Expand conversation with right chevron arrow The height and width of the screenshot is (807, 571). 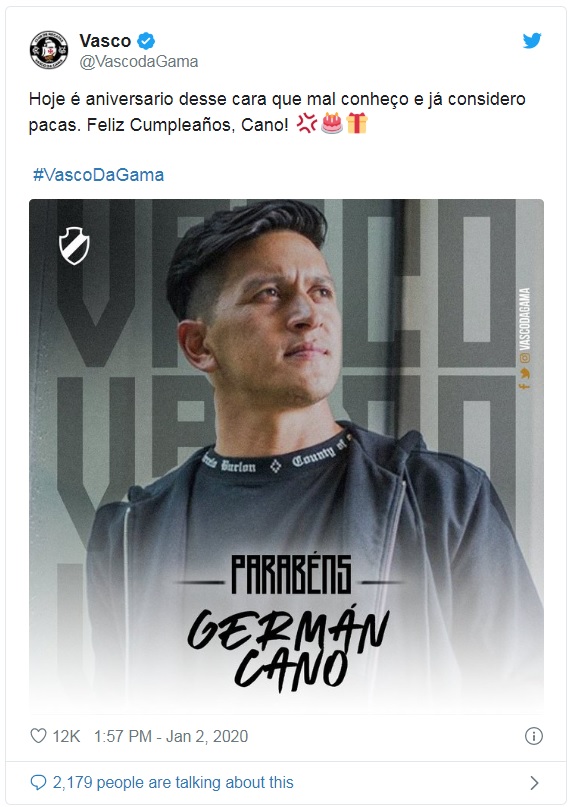tap(534, 783)
